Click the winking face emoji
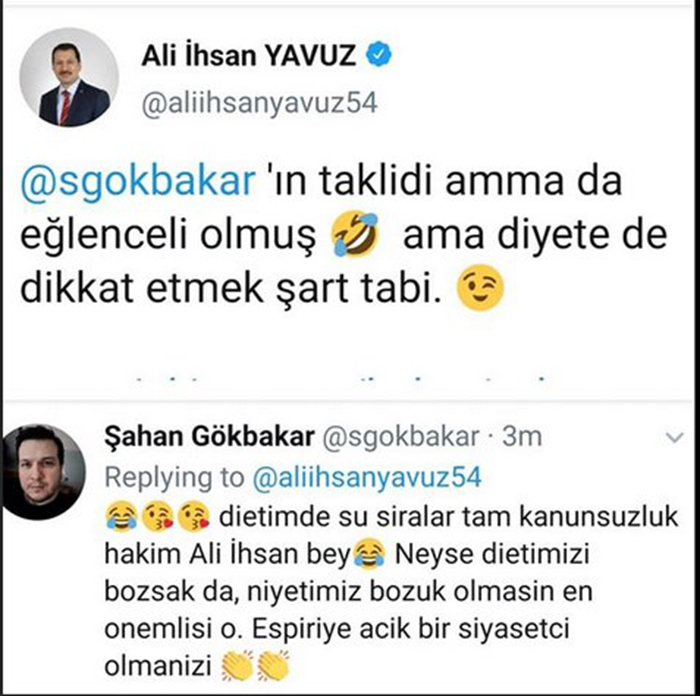 [480, 288]
